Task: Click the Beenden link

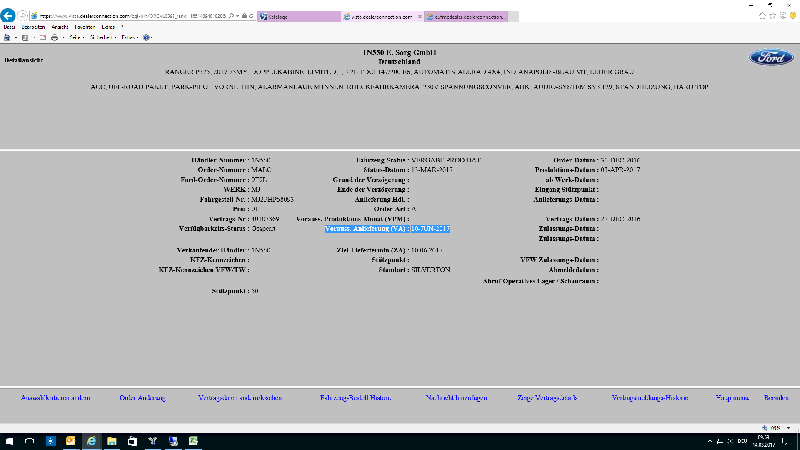Action: coord(776,398)
